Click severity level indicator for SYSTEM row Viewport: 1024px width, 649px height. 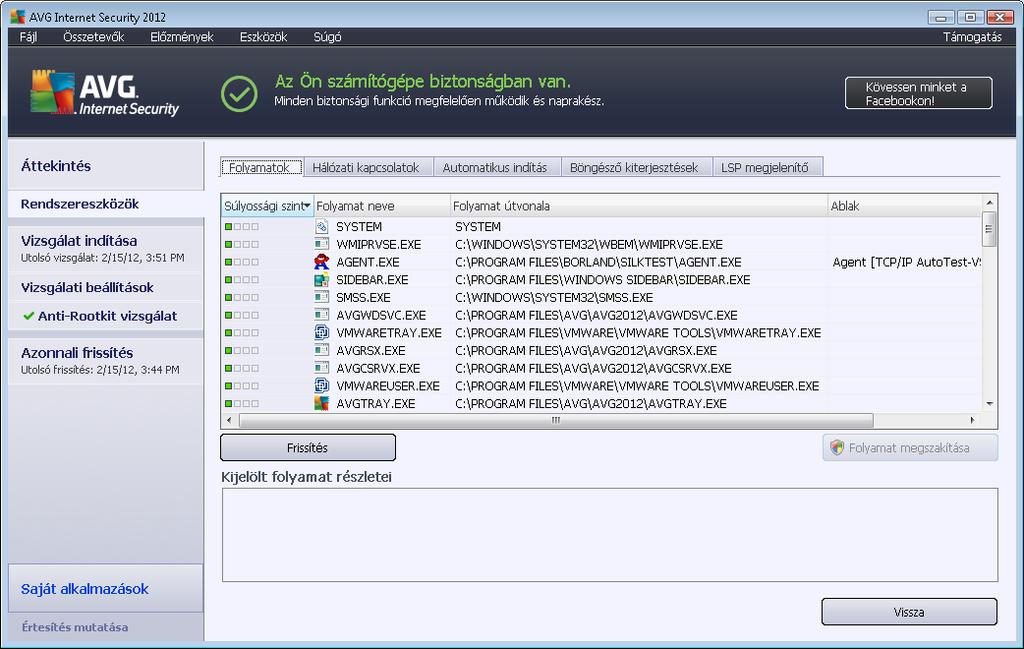coord(242,227)
